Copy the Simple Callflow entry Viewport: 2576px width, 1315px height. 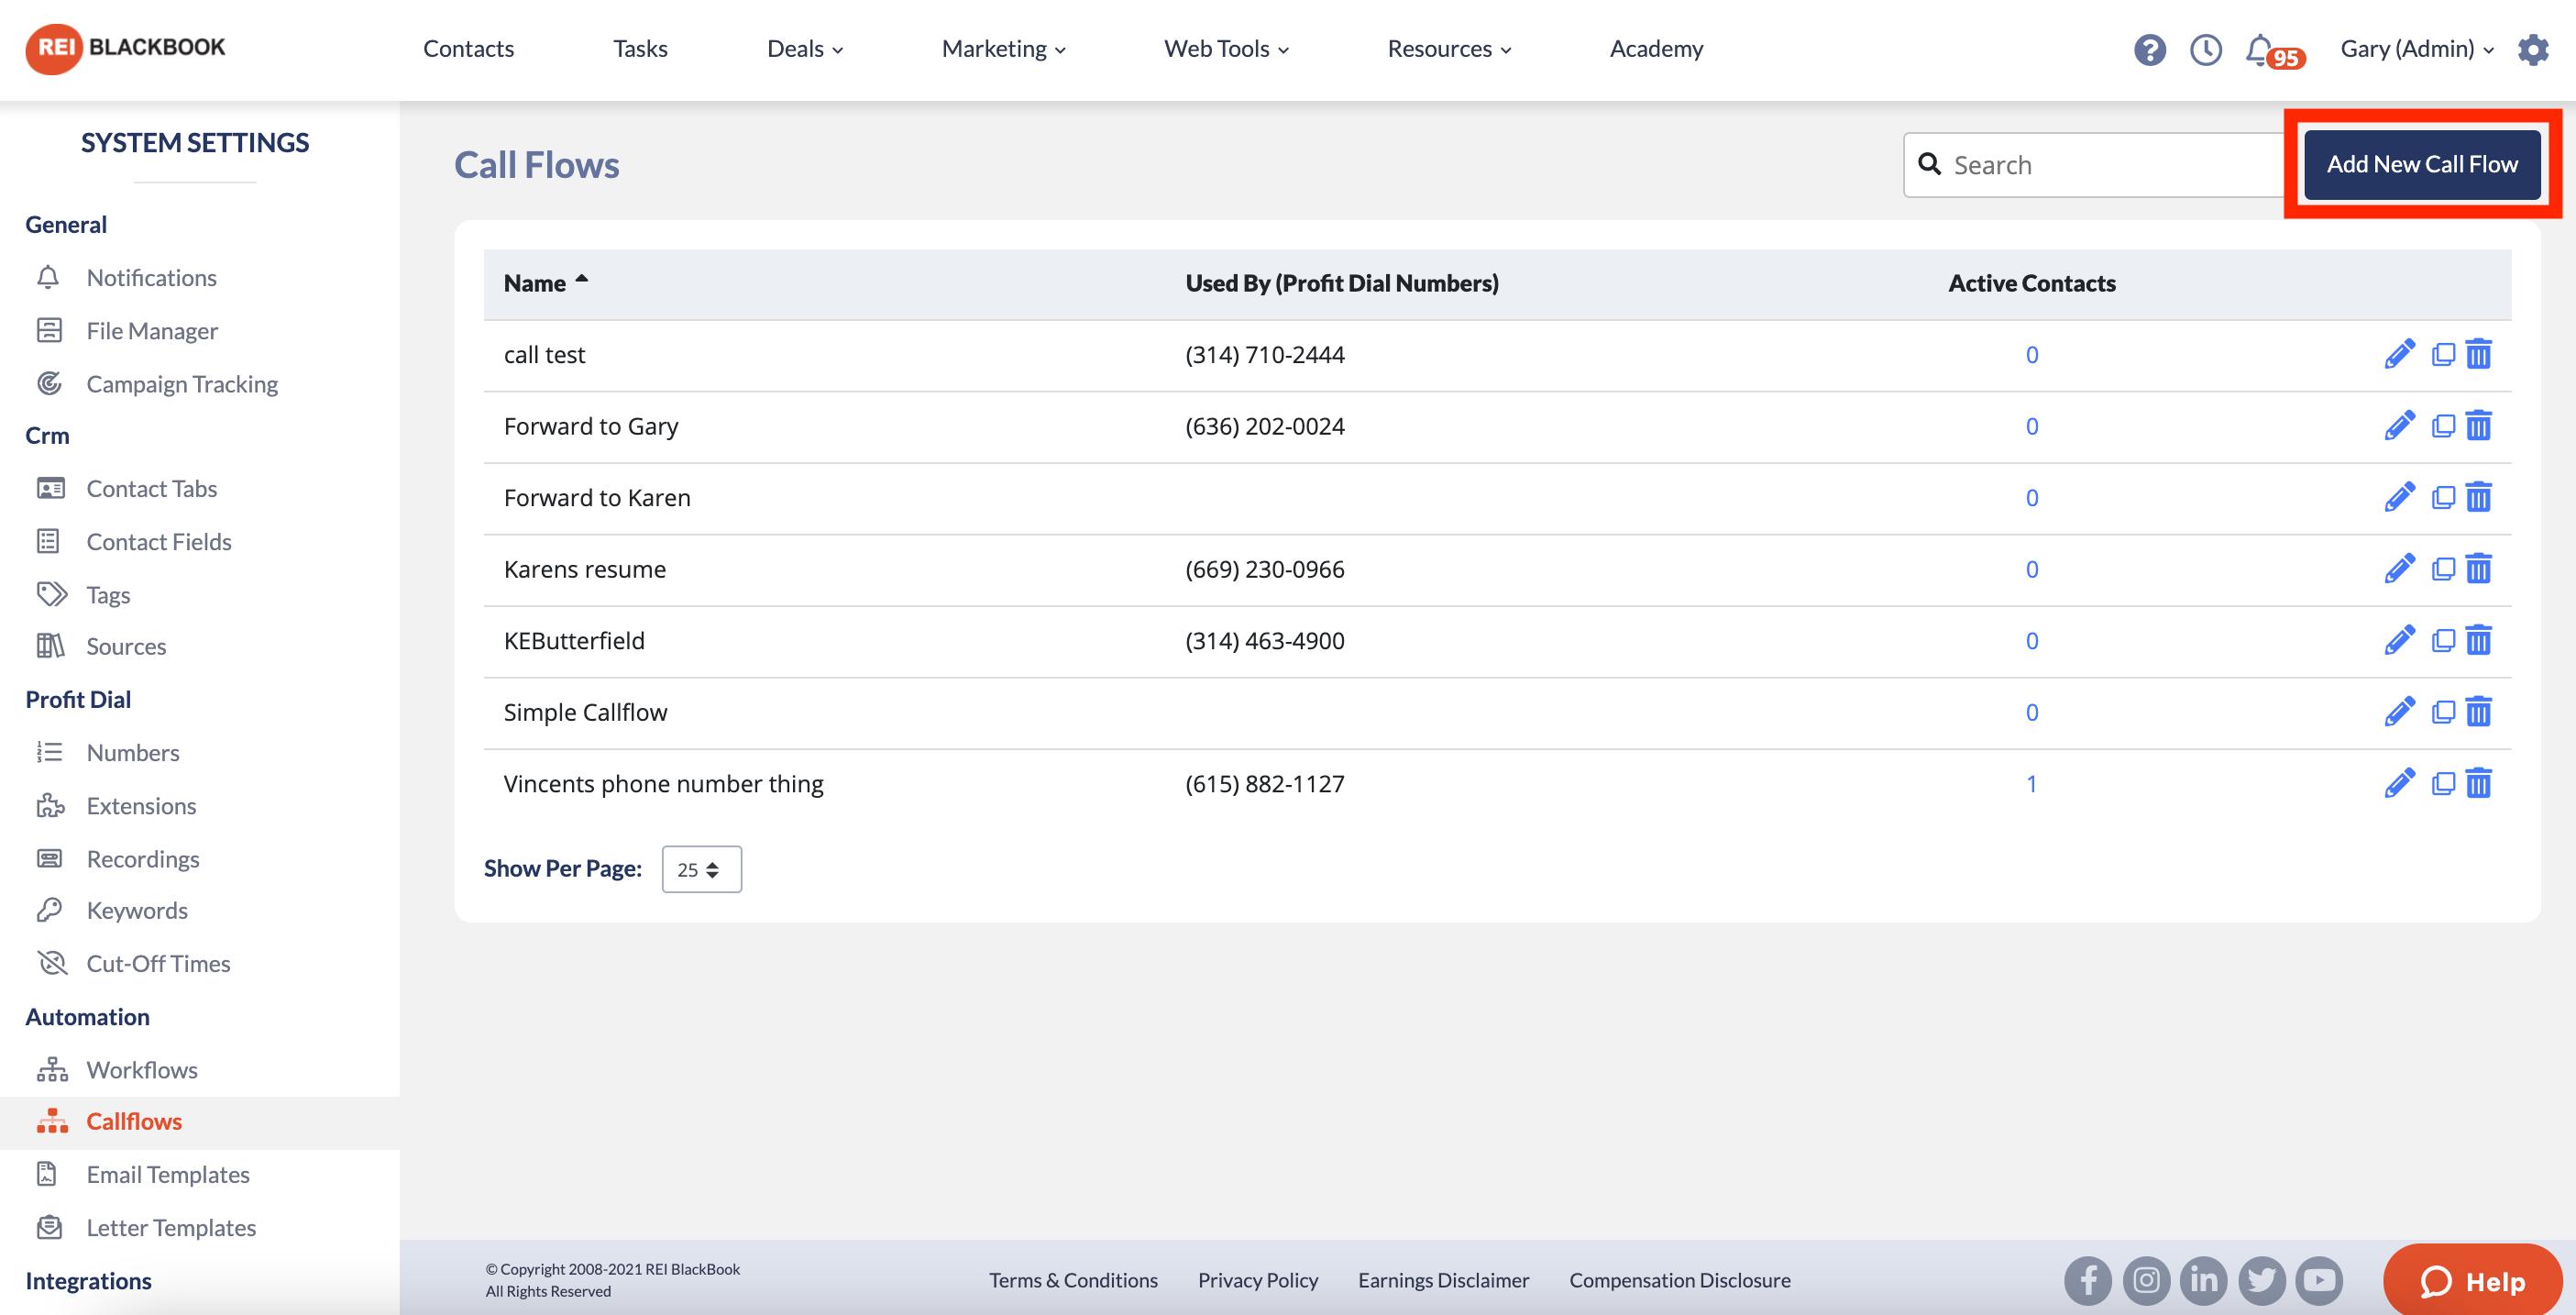click(2442, 712)
